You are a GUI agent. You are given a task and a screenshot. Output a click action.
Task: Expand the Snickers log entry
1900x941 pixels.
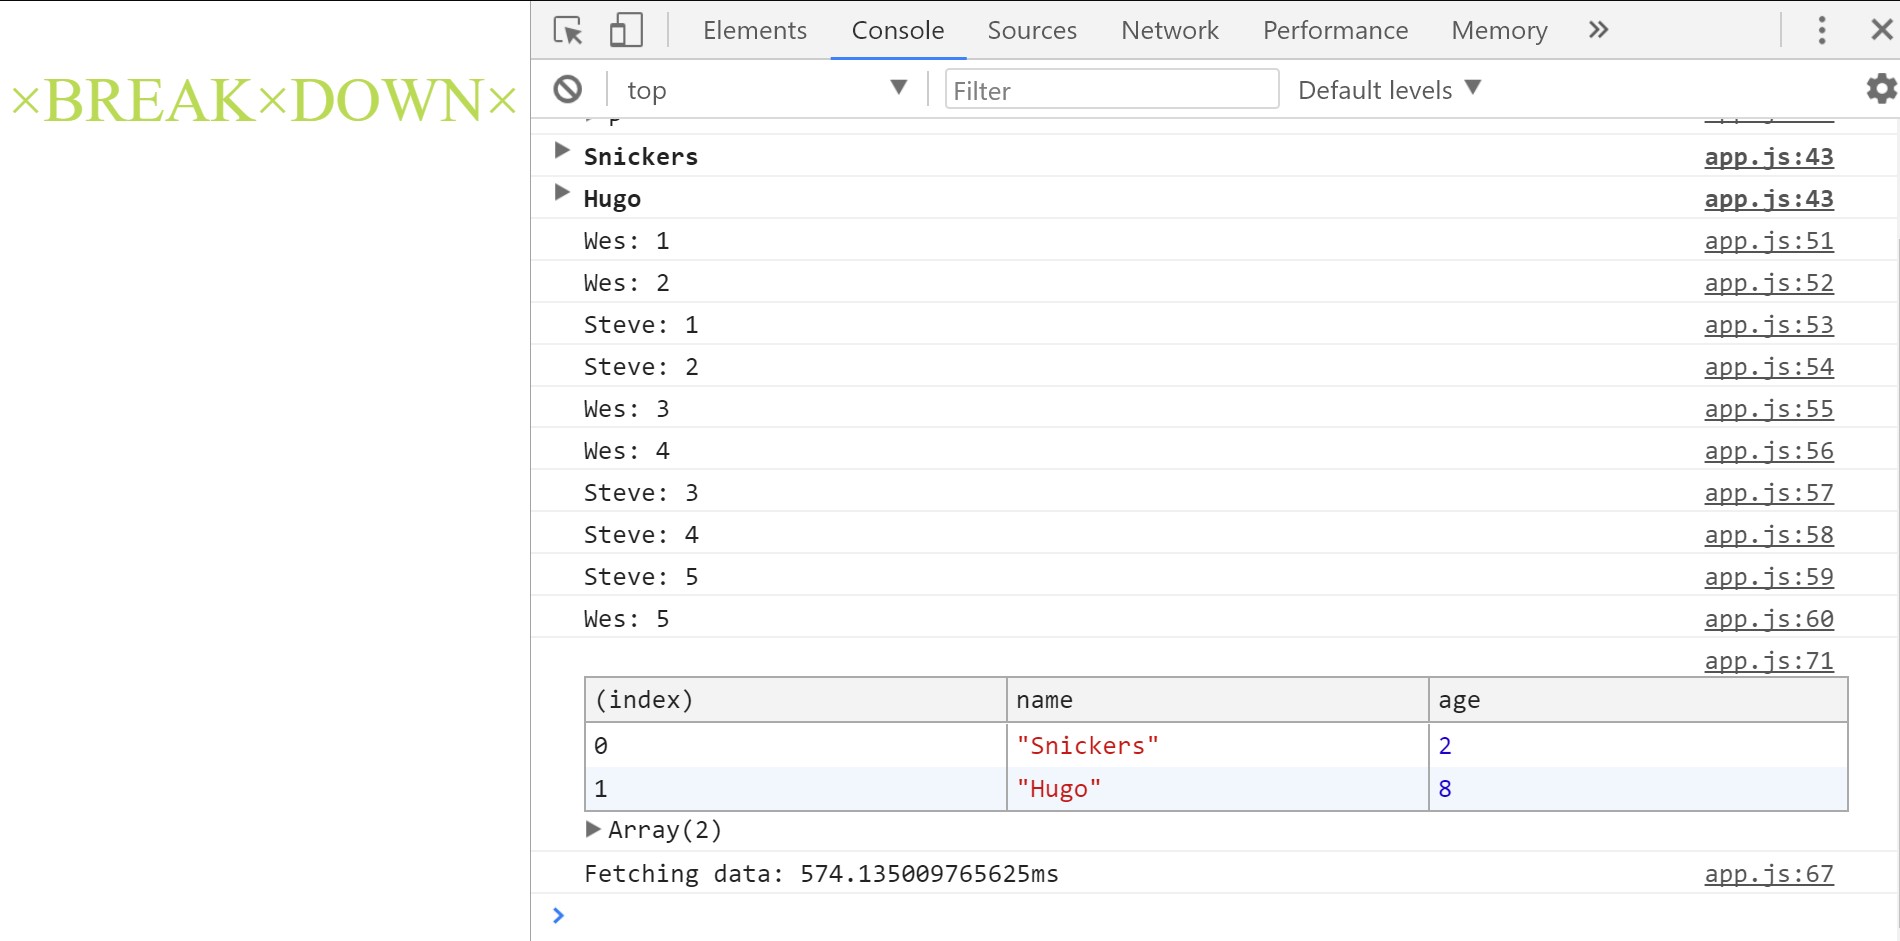click(562, 151)
